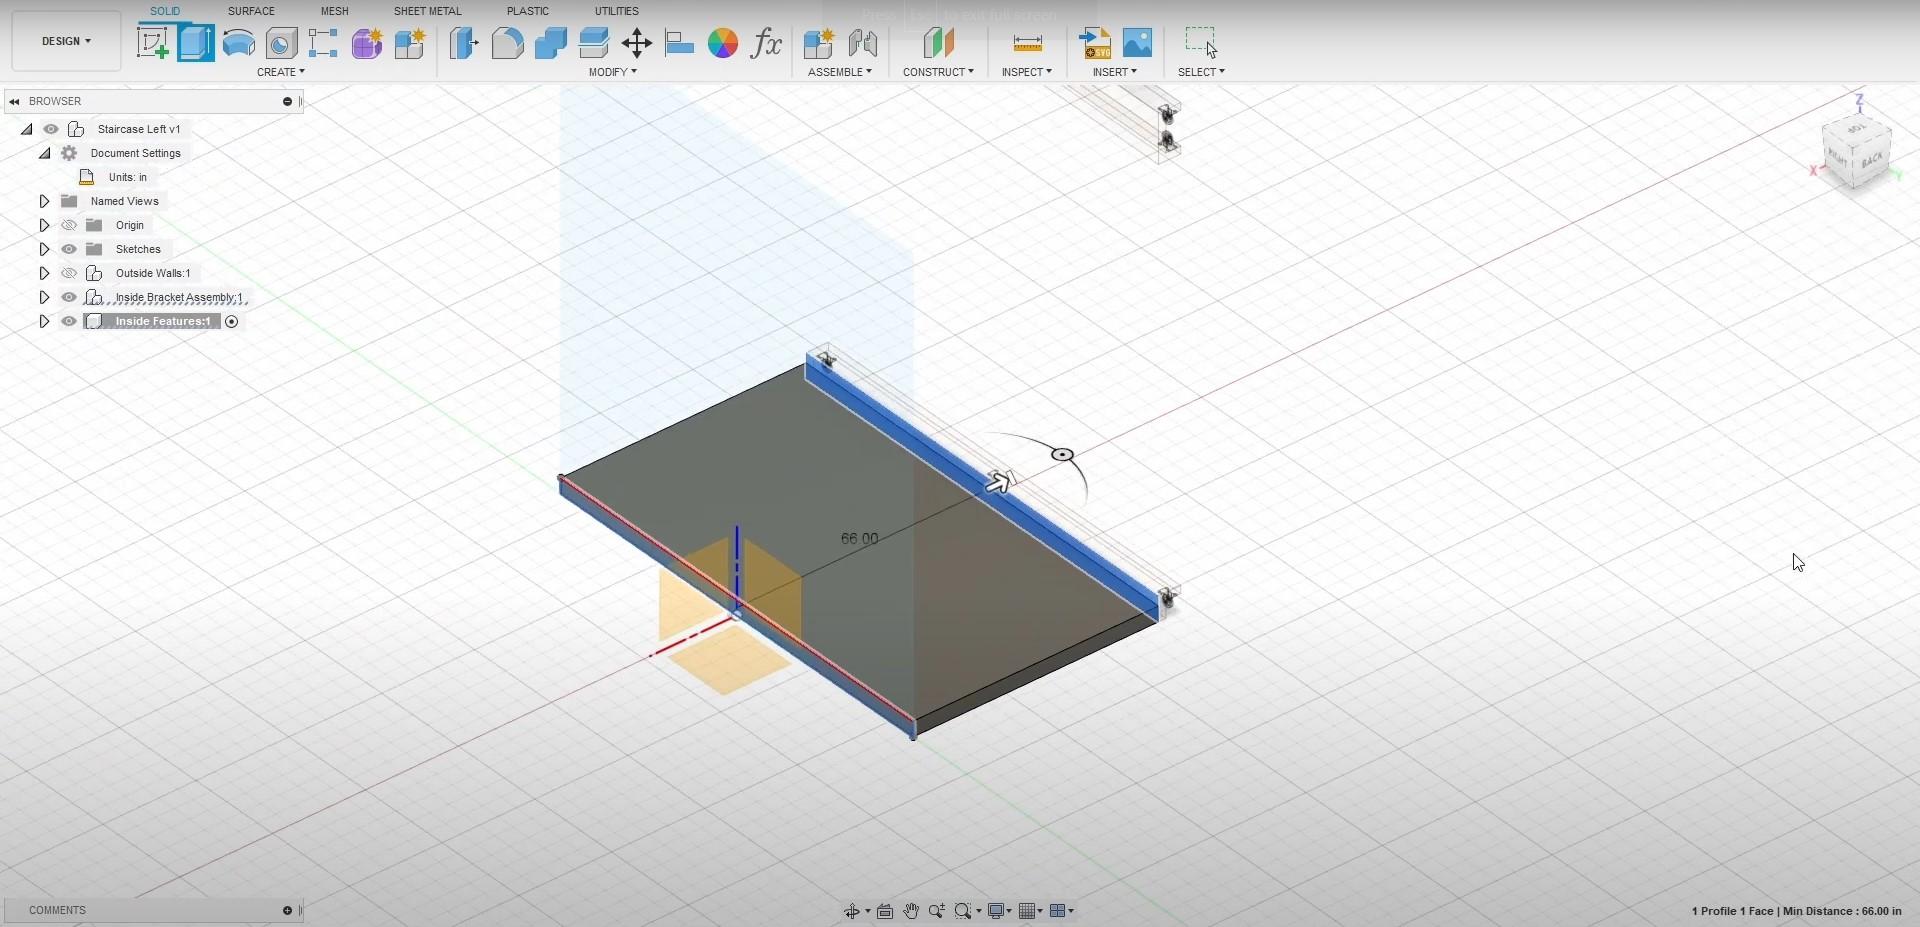The image size is (1920, 927).
Task: Expand the Outside Walls:1 component
Action: coord(44,273)
